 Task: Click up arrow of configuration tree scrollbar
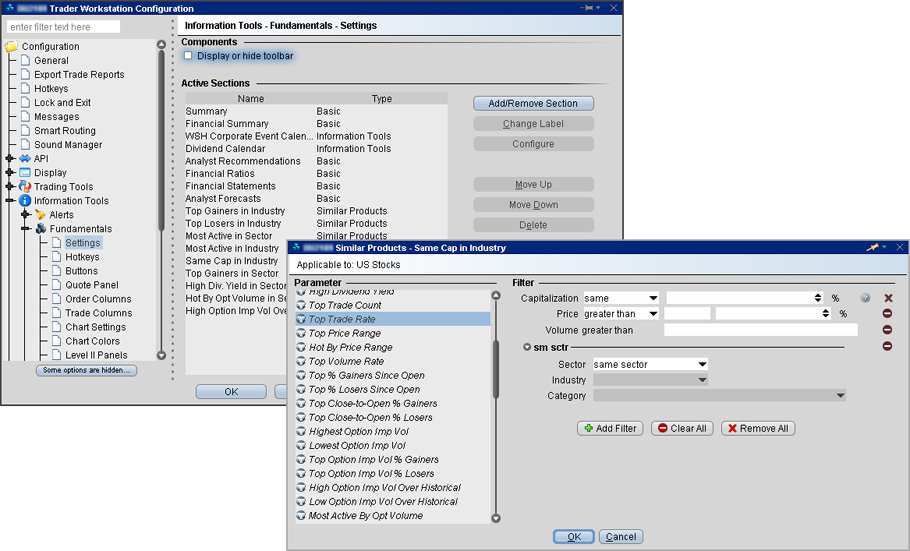click(161, 44)
